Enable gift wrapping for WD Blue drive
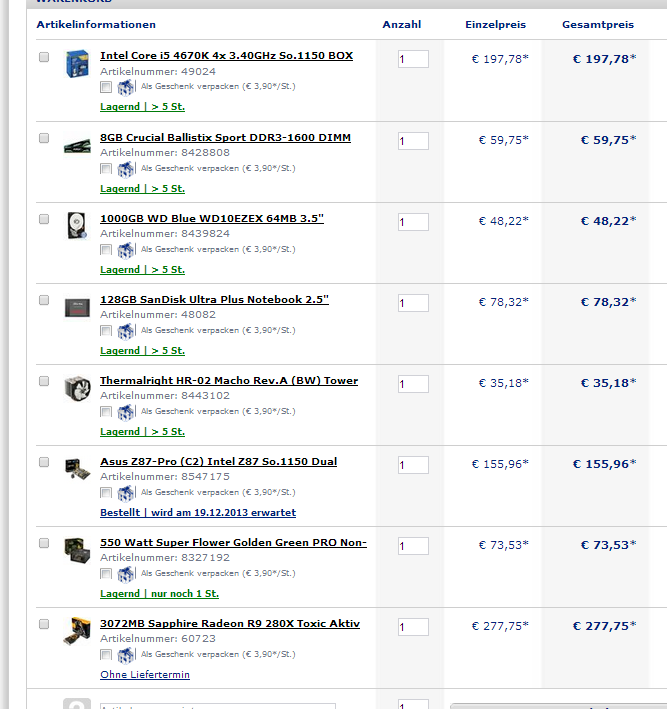 point(106,250)
